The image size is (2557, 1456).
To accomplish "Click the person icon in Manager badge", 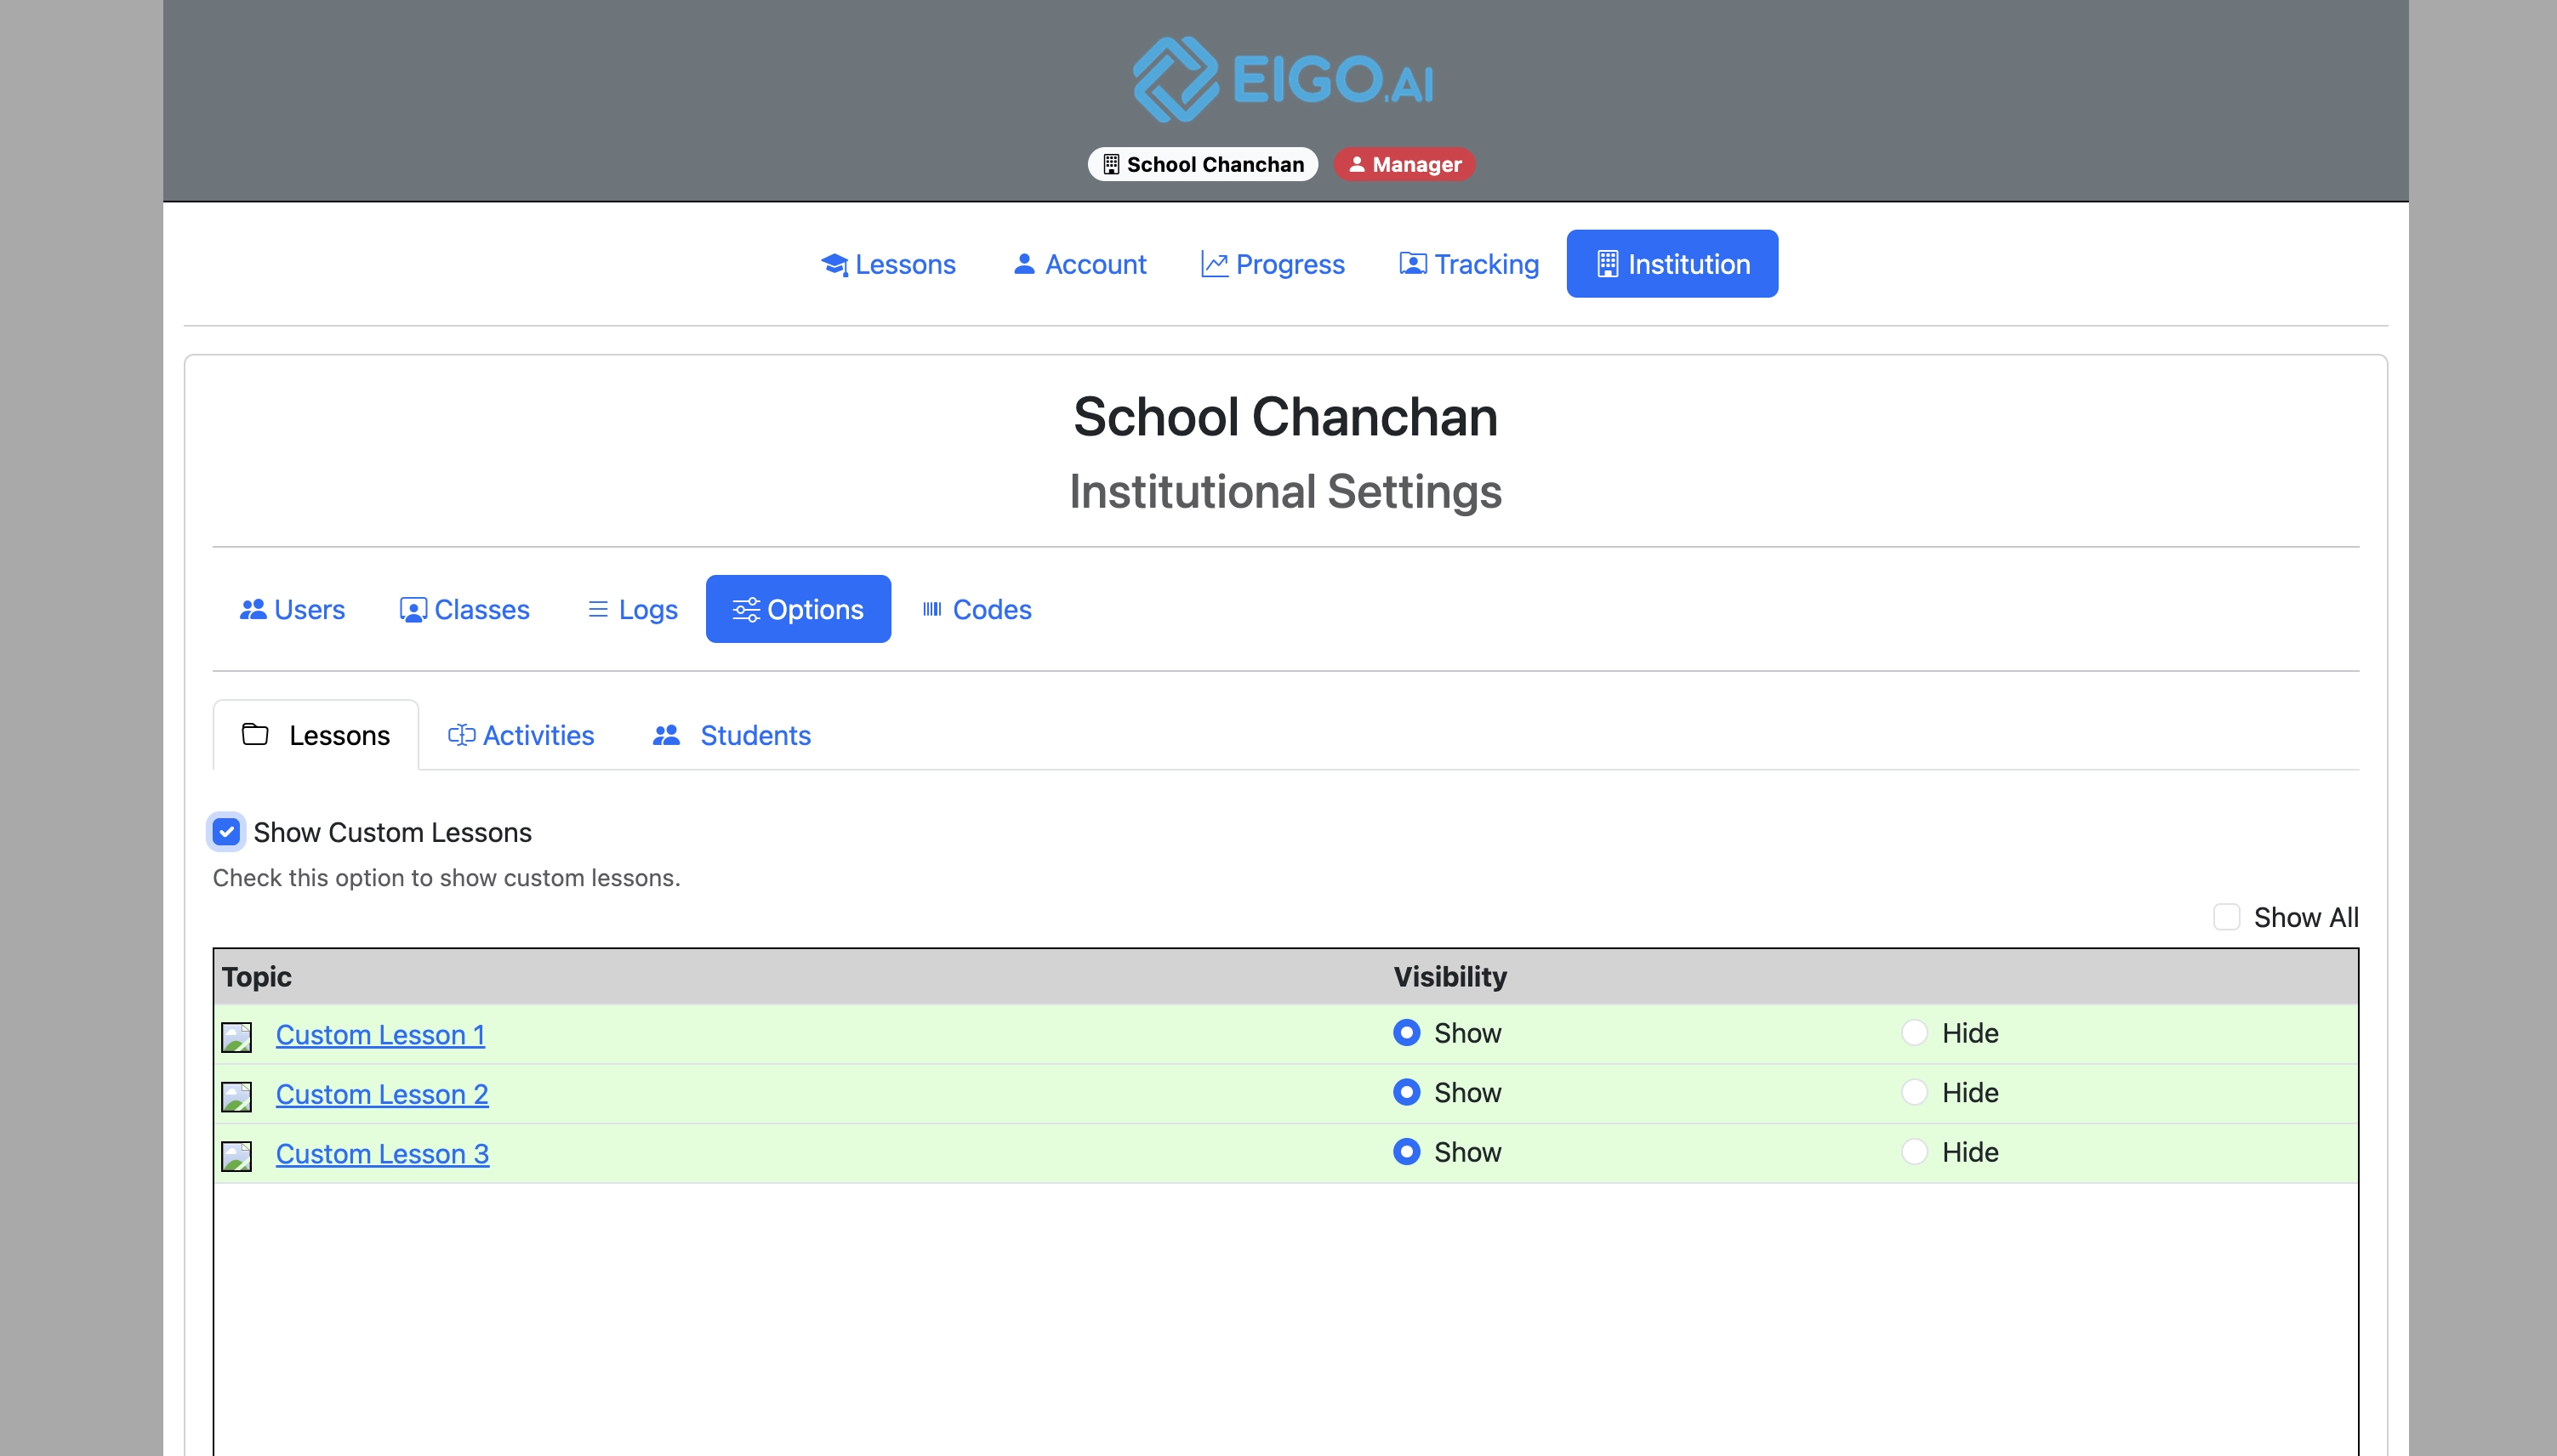I will pyautogui.click(x=1356, y=164).
